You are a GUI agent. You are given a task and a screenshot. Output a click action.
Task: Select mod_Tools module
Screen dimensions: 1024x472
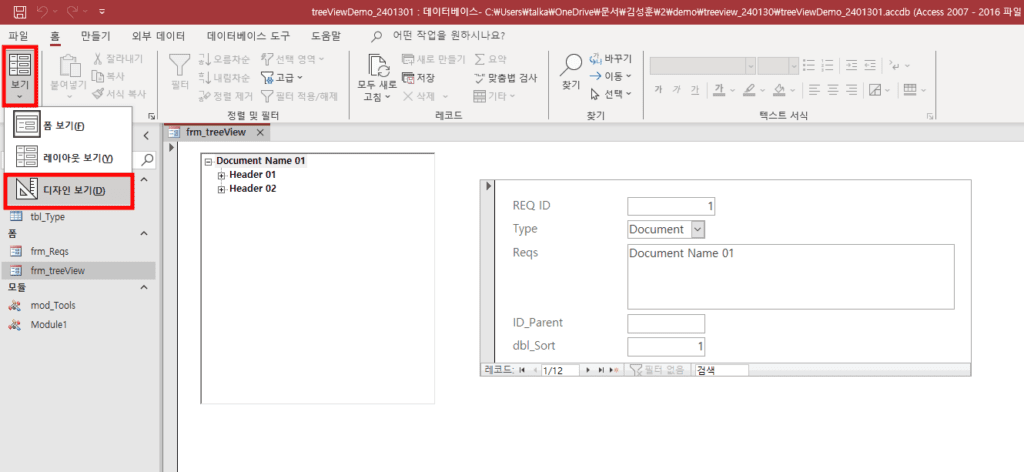[x=54, y=305]
